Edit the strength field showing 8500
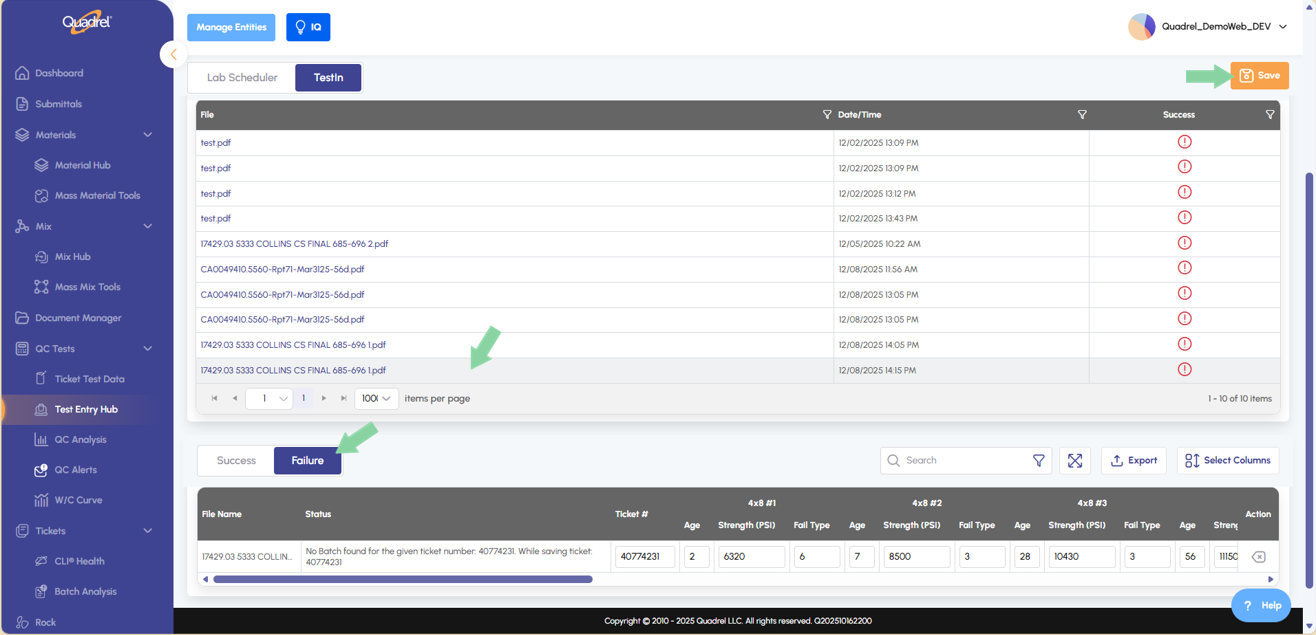The image size is (1316, 635). tap(916, 557)
